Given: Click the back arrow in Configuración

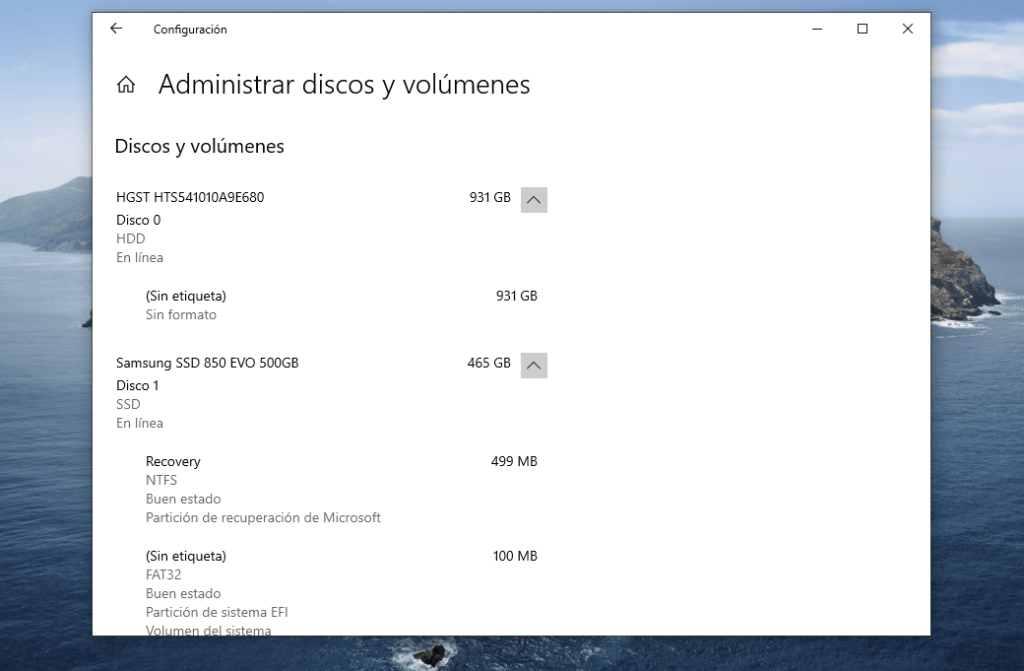Looking at the screenshot, I should (x=115, y=29).
